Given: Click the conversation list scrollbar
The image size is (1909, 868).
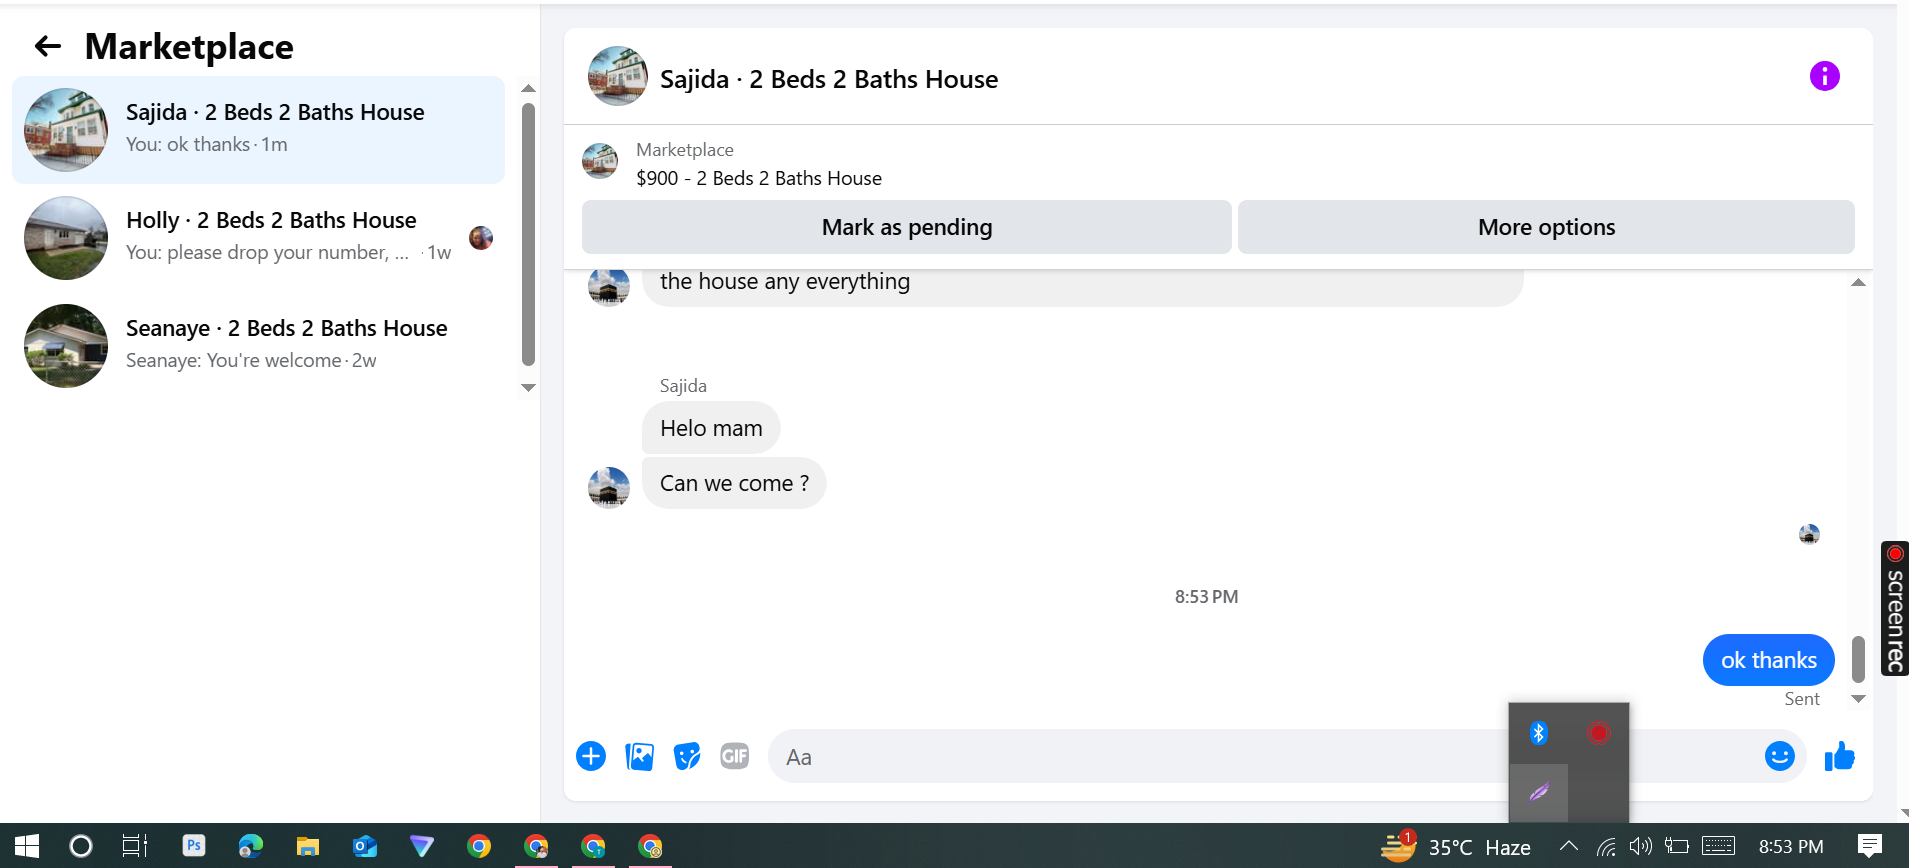Looking at the screenshot, I should [x=528, y=235].
